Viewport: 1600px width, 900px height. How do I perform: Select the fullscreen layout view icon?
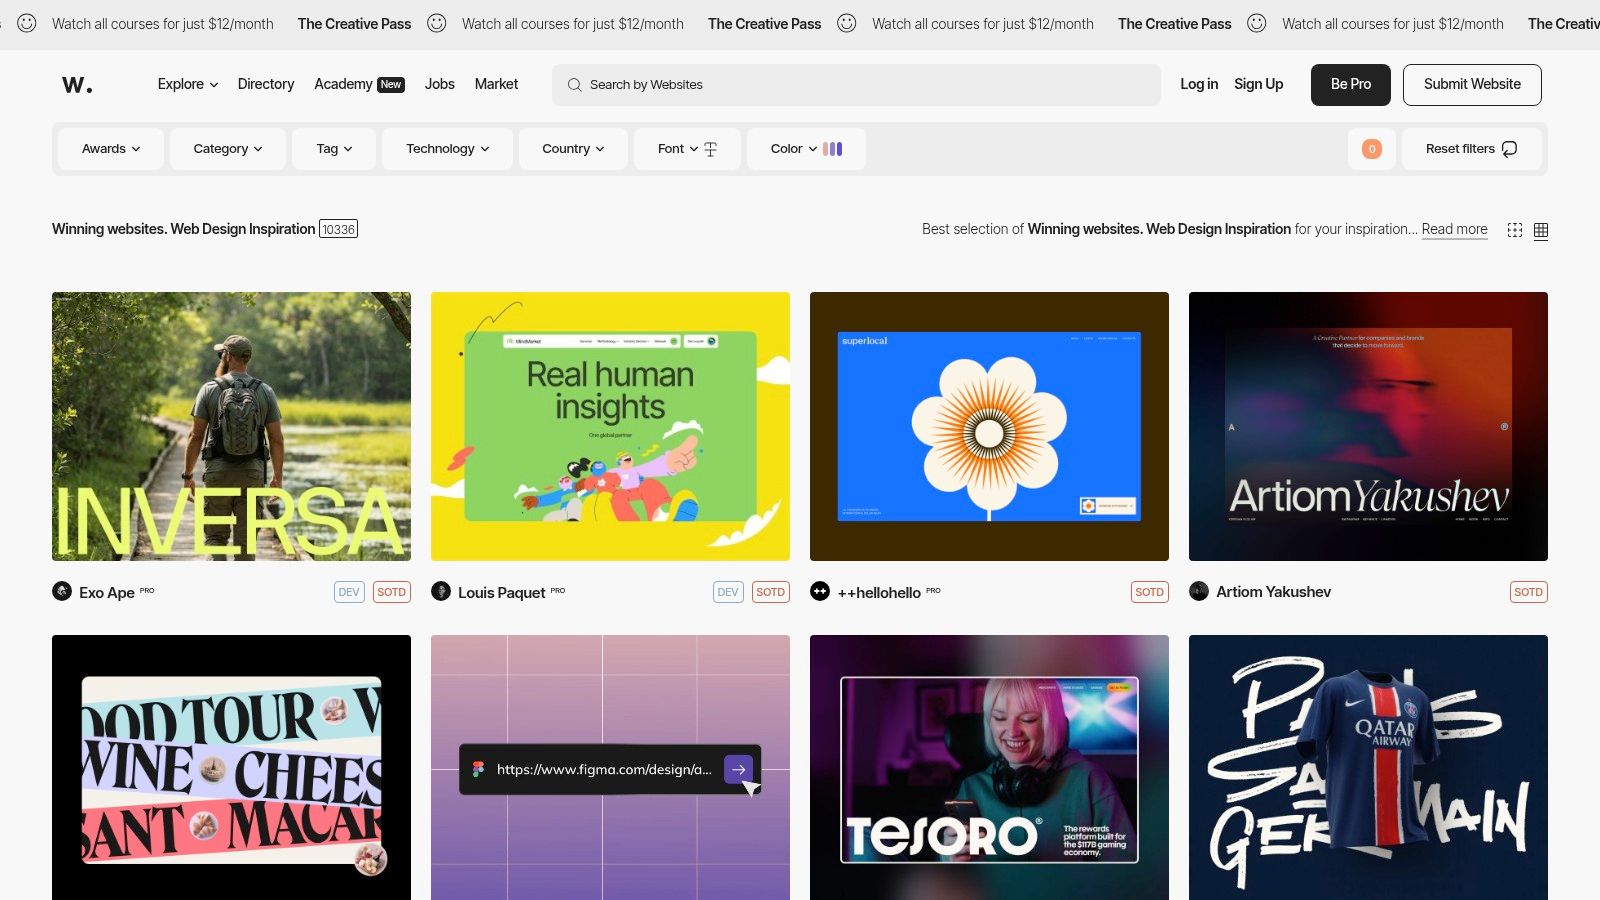point(1515,229)
